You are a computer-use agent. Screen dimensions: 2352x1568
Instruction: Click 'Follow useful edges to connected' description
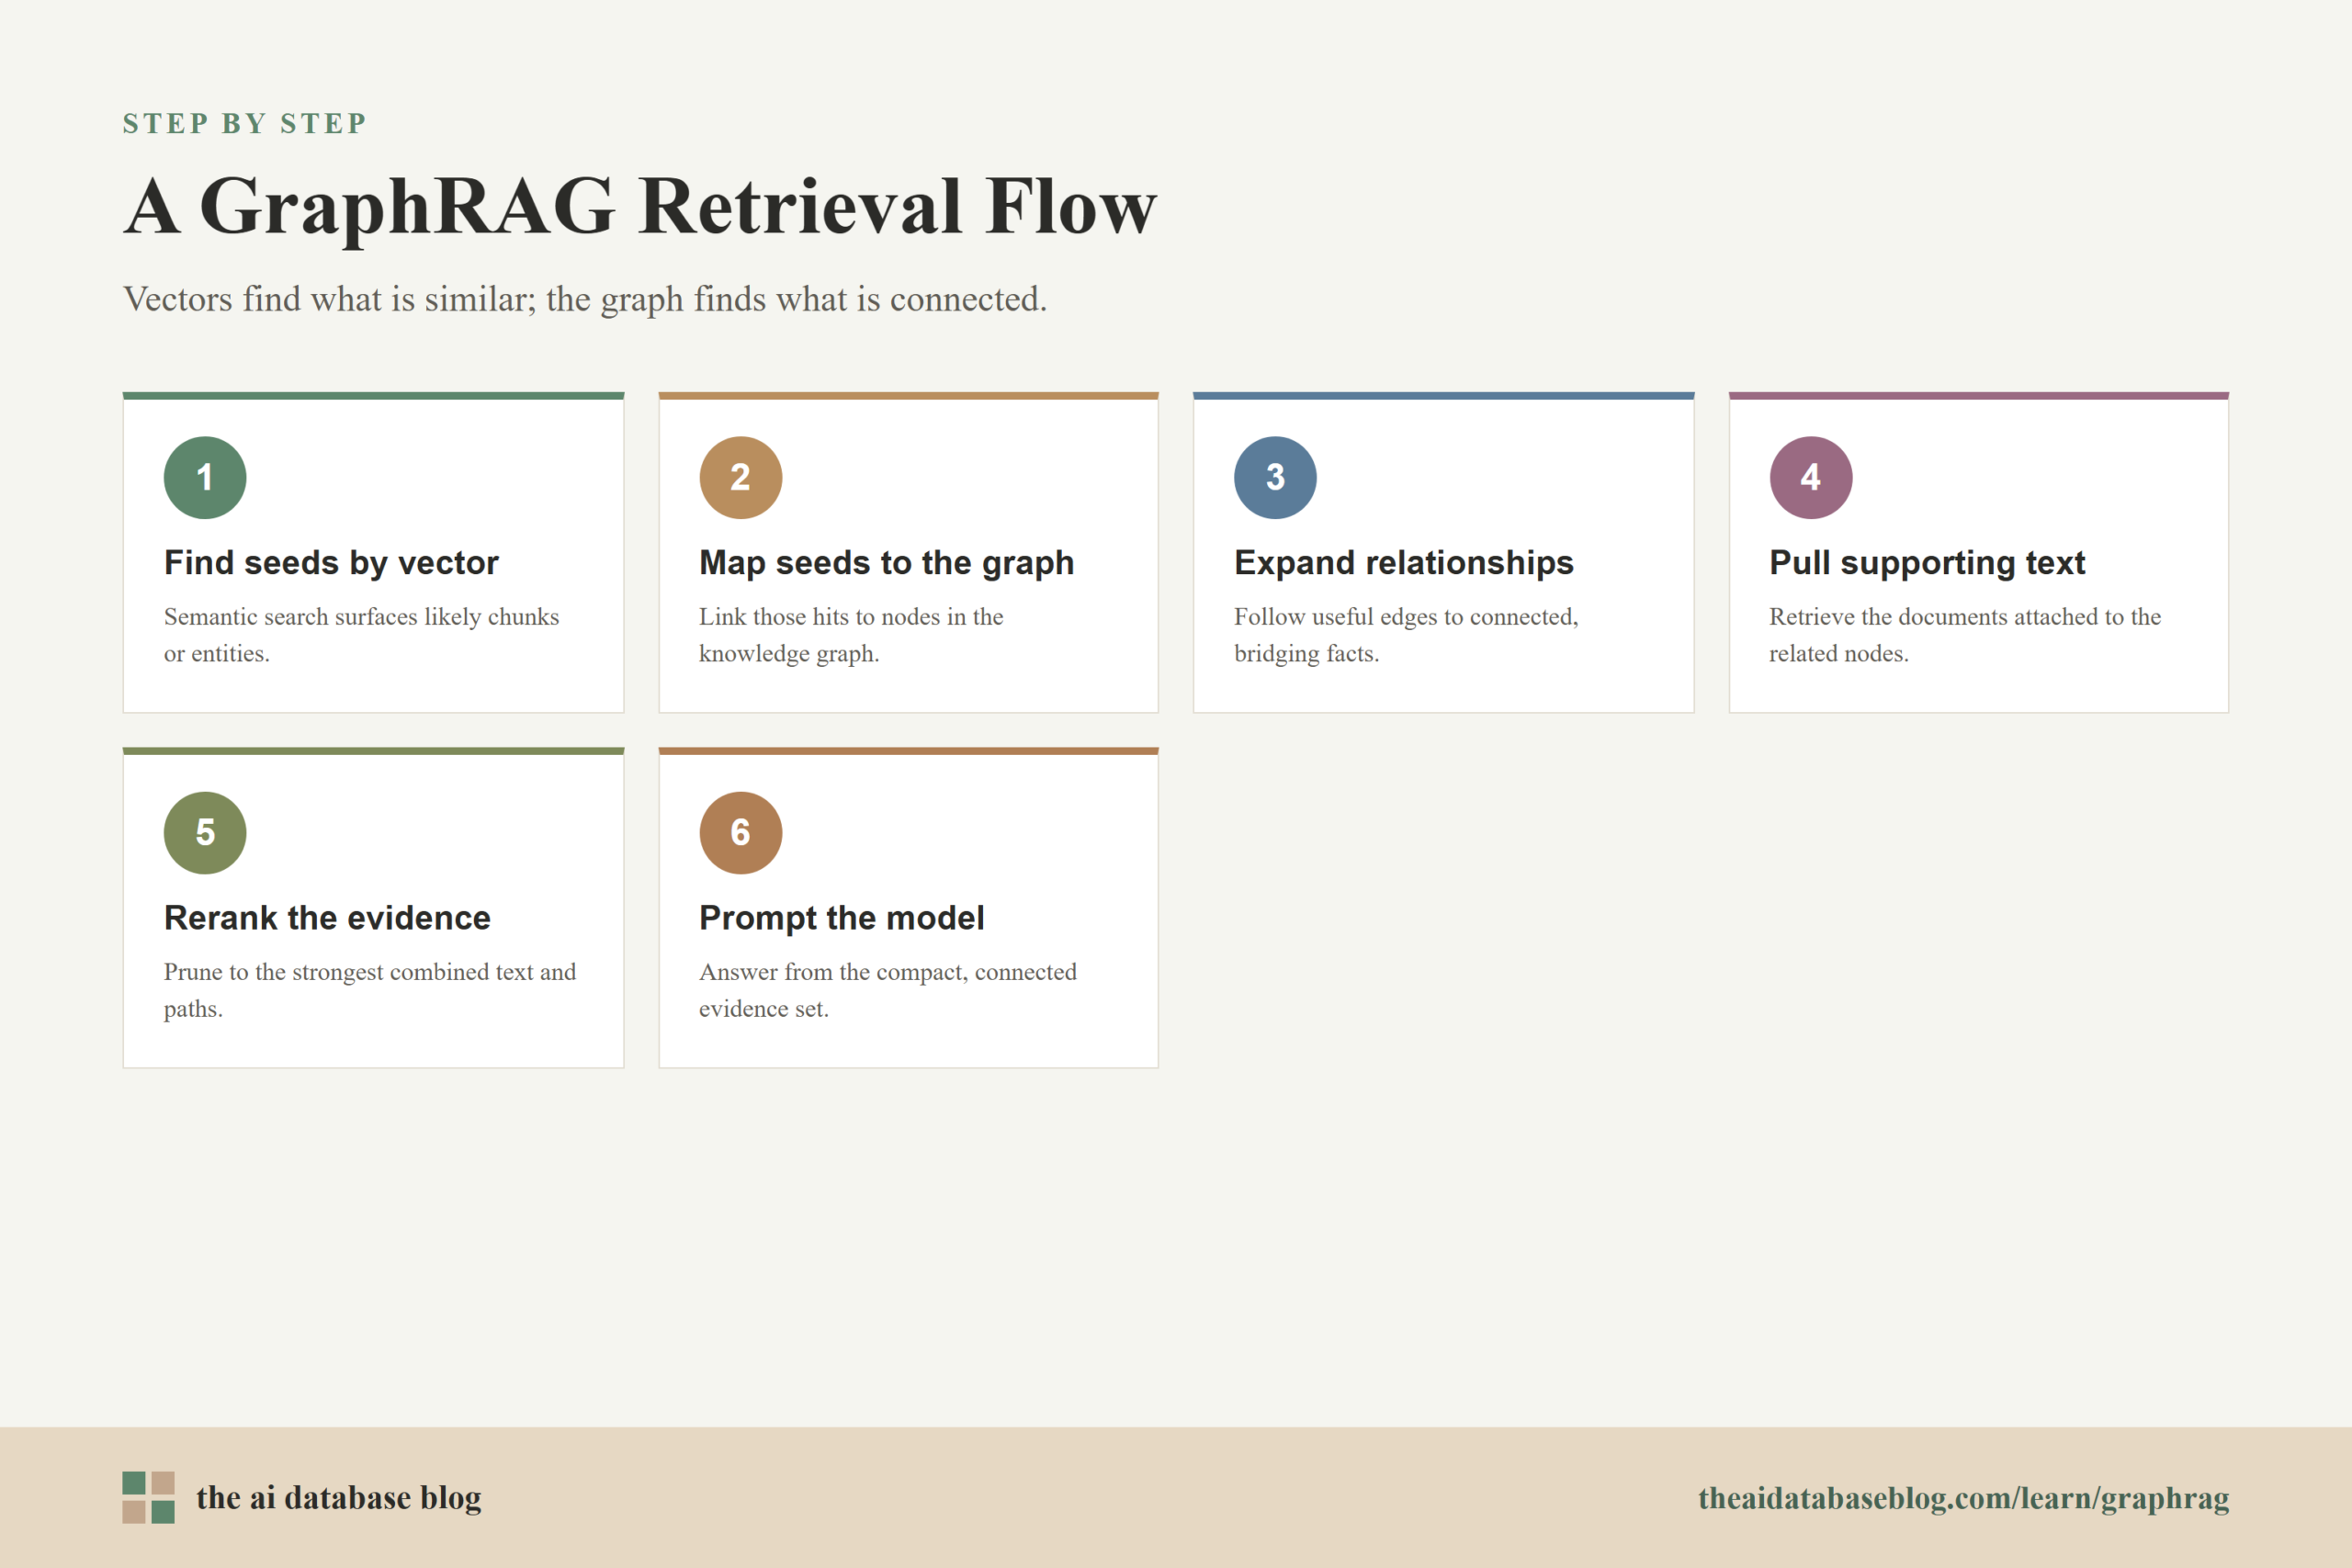(x=1406, y=635)
